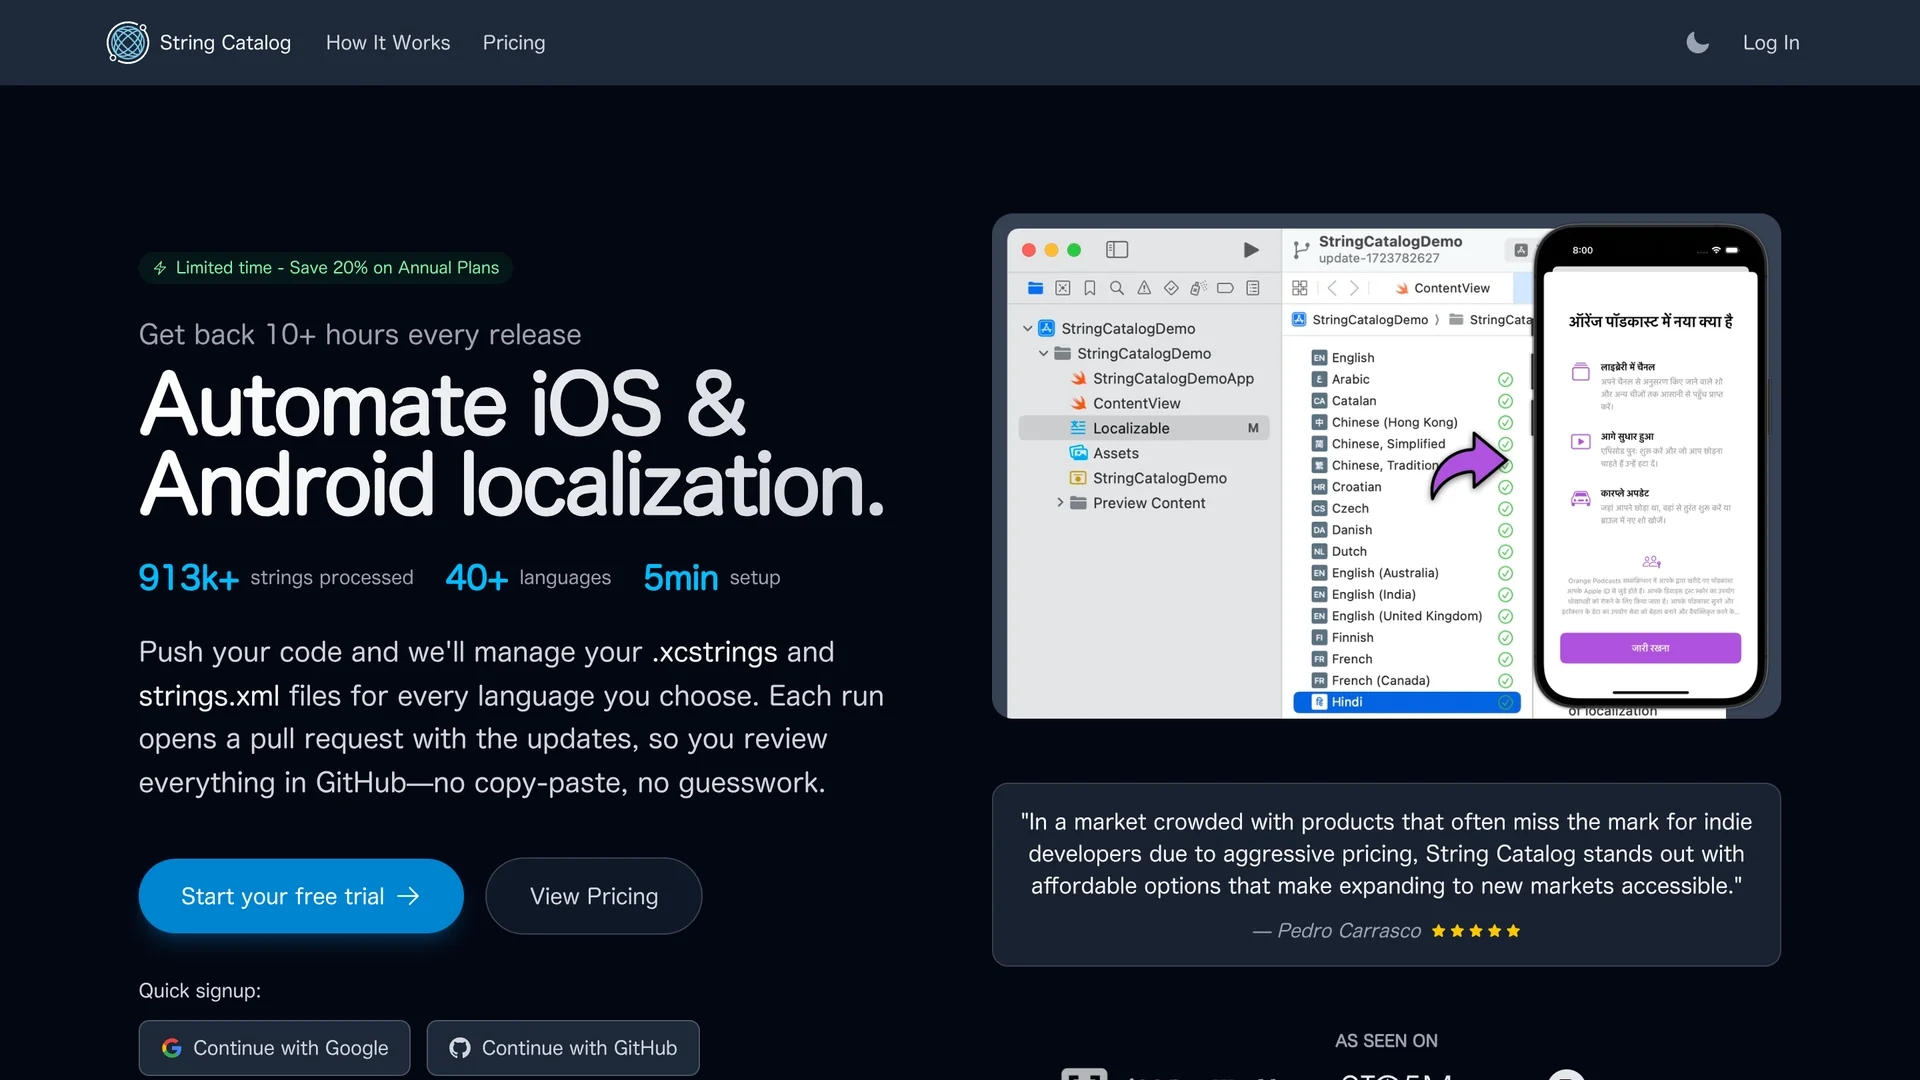The width and height of the screenshot is (1920, 1080).
Task: Click the git branch icon beside StringCatalogDemo
Action: coord(1301,250)
